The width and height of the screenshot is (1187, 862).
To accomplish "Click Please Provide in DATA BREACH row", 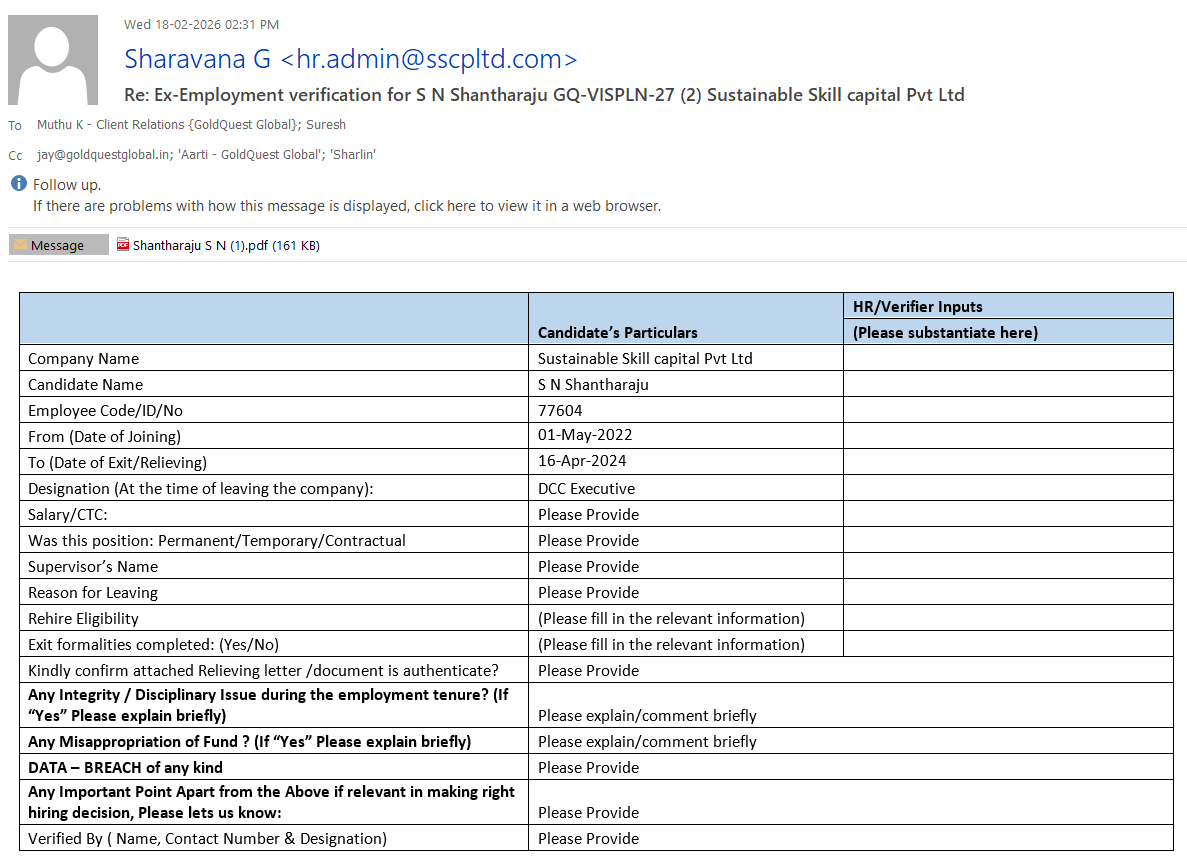I will (588, 767).
